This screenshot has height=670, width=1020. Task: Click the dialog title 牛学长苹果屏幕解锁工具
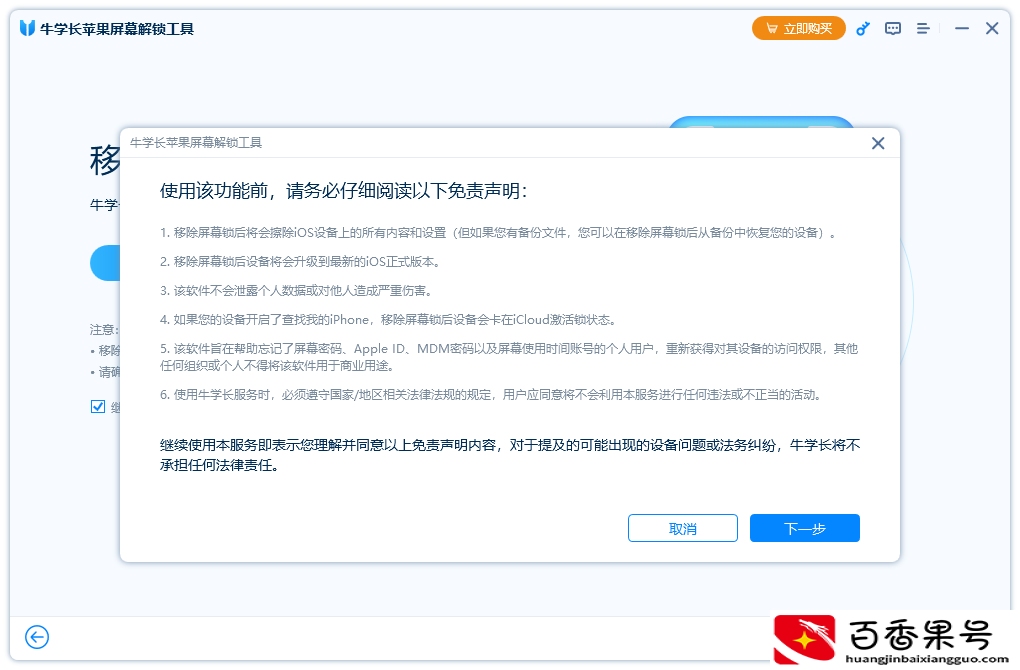tap(196, 142)
